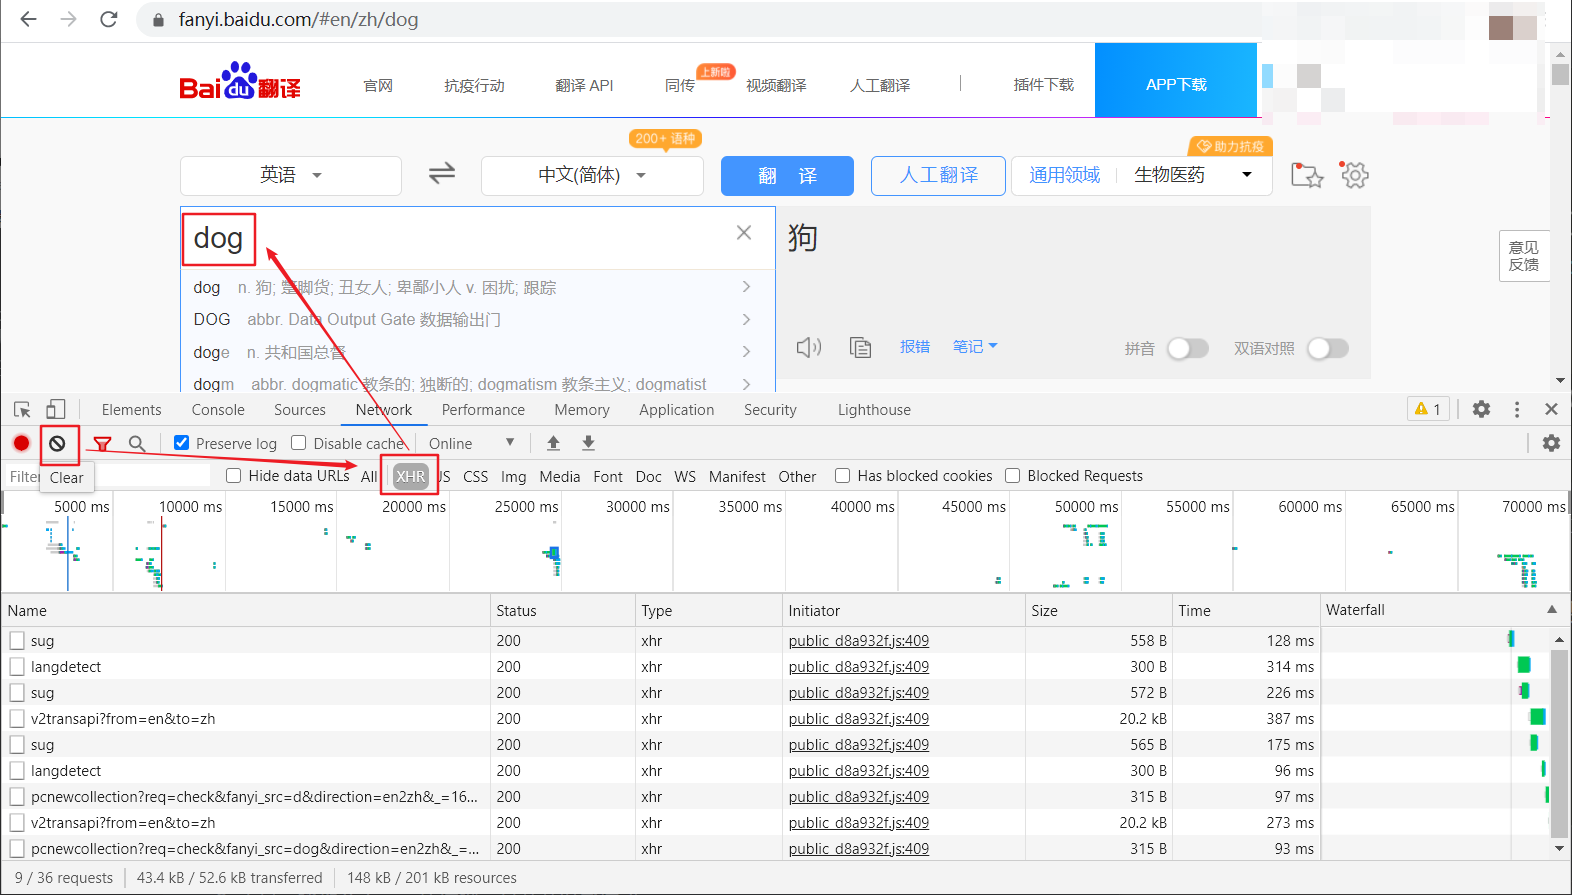Enable the Disable cache checkbox
This screenshot has width=1572, height=895.
pyautogui.click(x=298, y=442)
